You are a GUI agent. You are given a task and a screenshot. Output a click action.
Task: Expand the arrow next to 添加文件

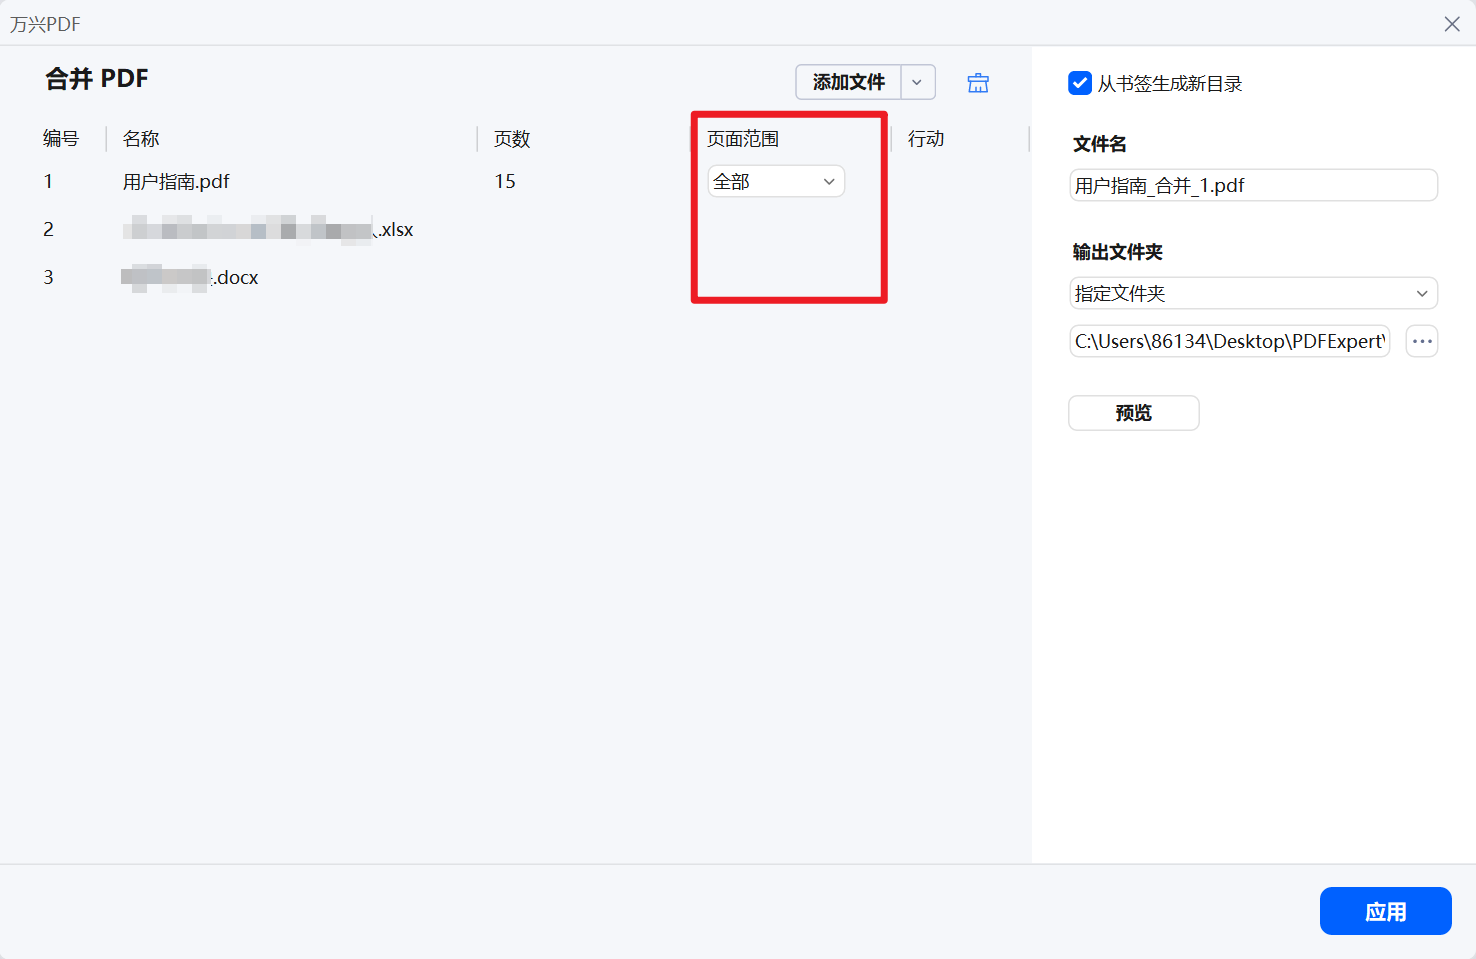pos(917,82)
